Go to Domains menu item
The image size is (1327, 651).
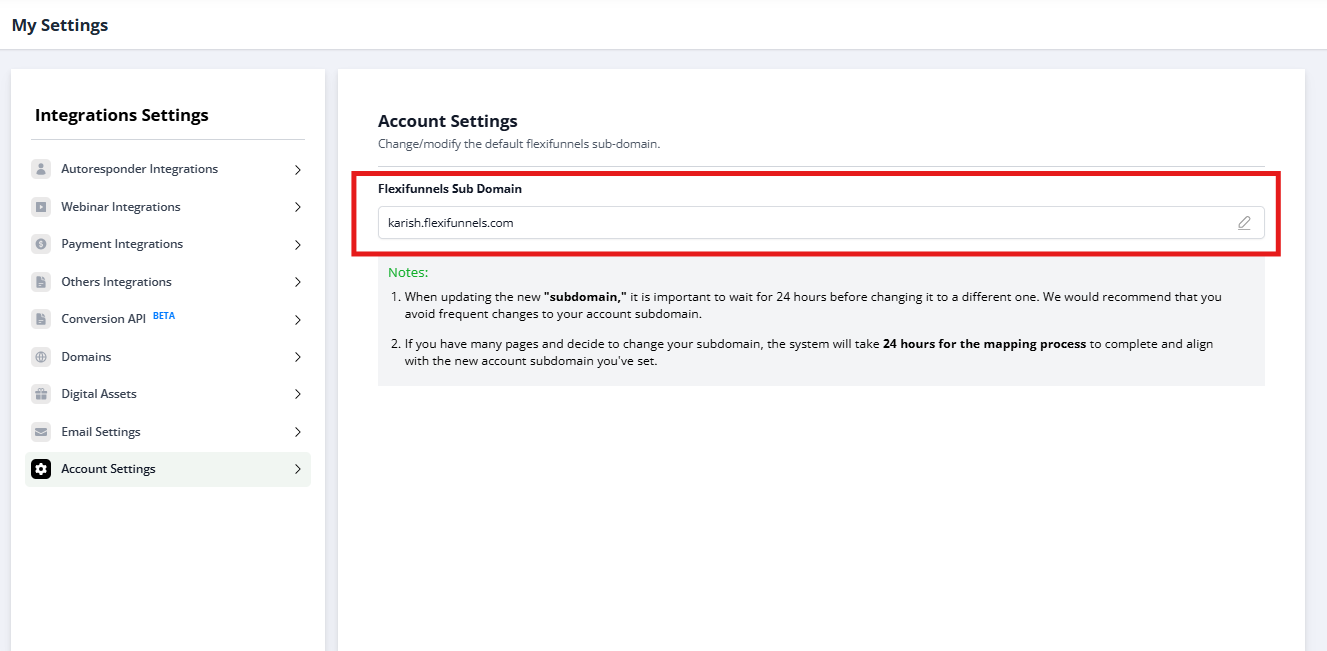pyautogui.click(x=168, y=357)
